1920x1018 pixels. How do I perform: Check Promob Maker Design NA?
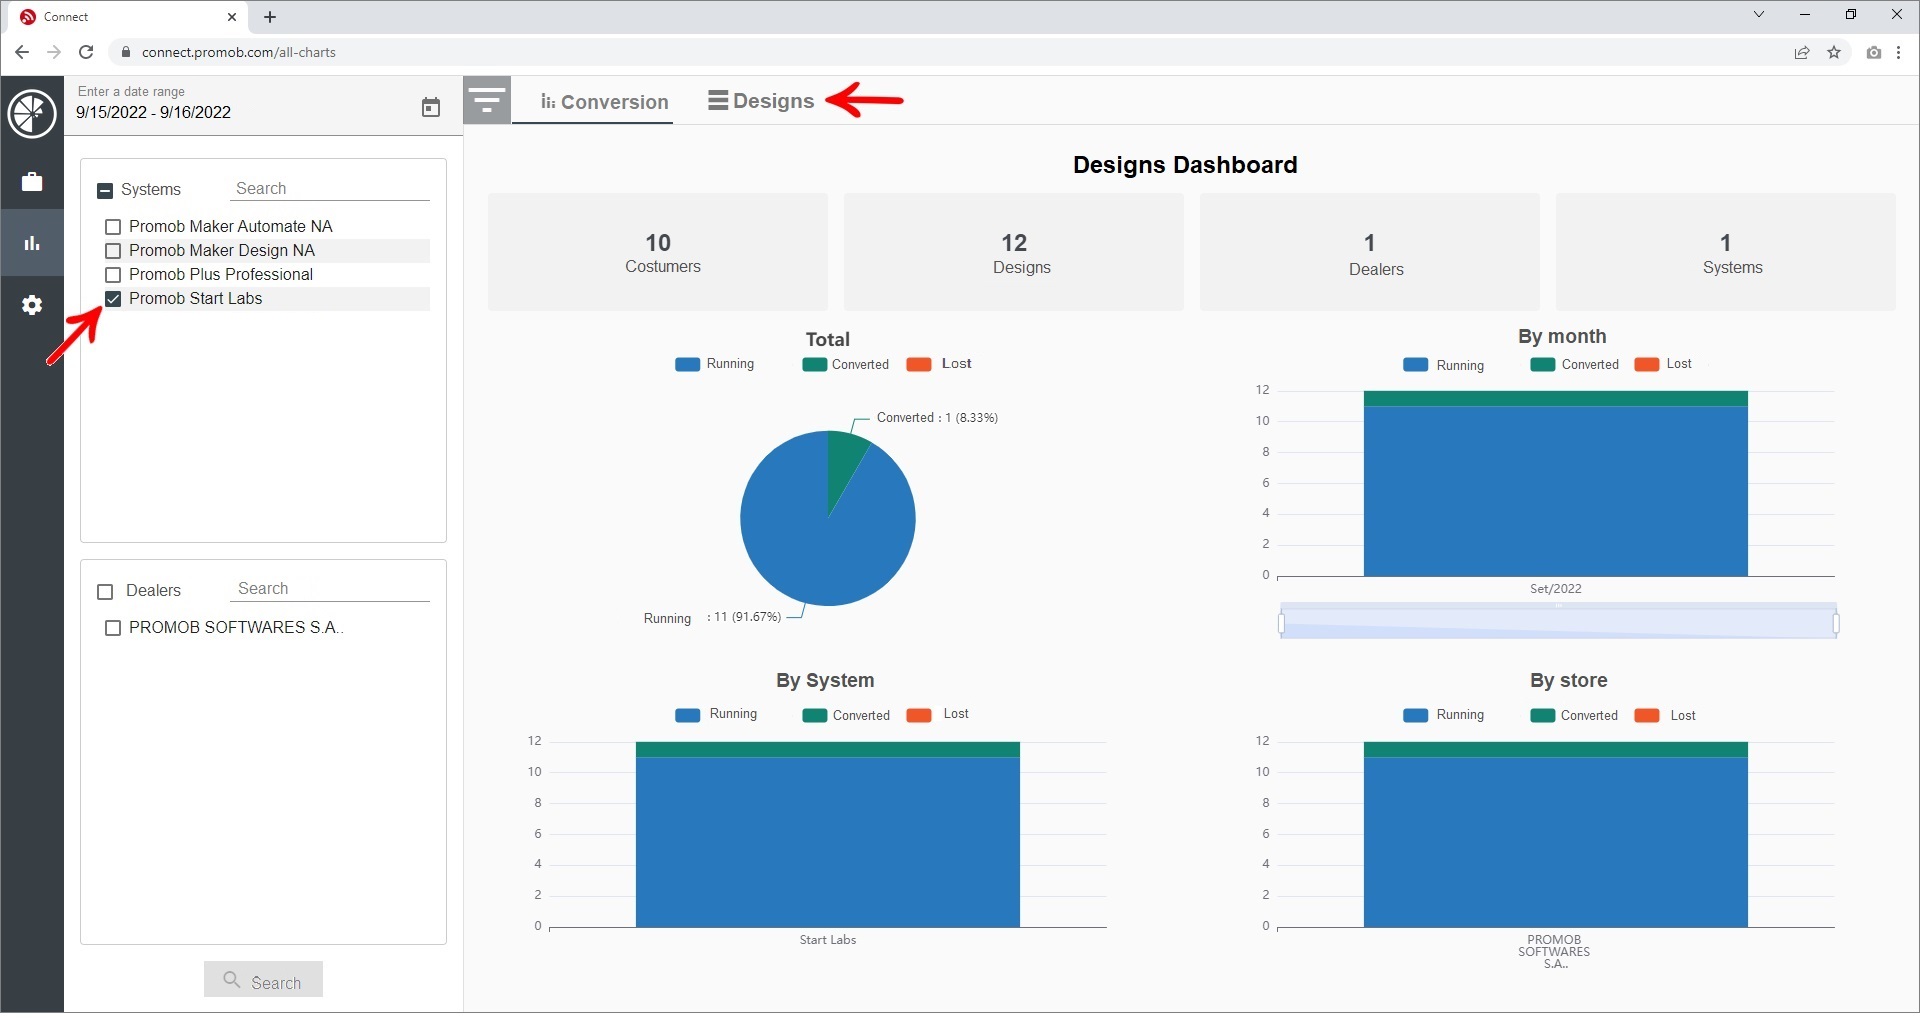click(113, 251)
